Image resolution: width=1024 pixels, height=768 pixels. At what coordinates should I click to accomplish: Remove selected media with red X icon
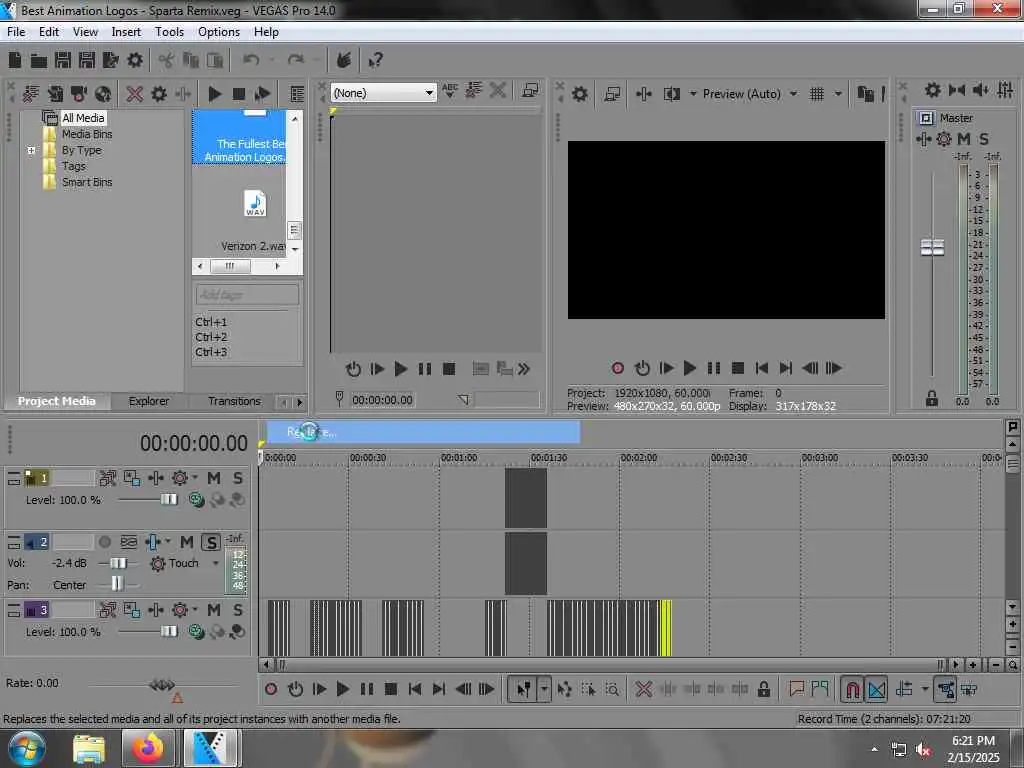(x=135, y=94)
